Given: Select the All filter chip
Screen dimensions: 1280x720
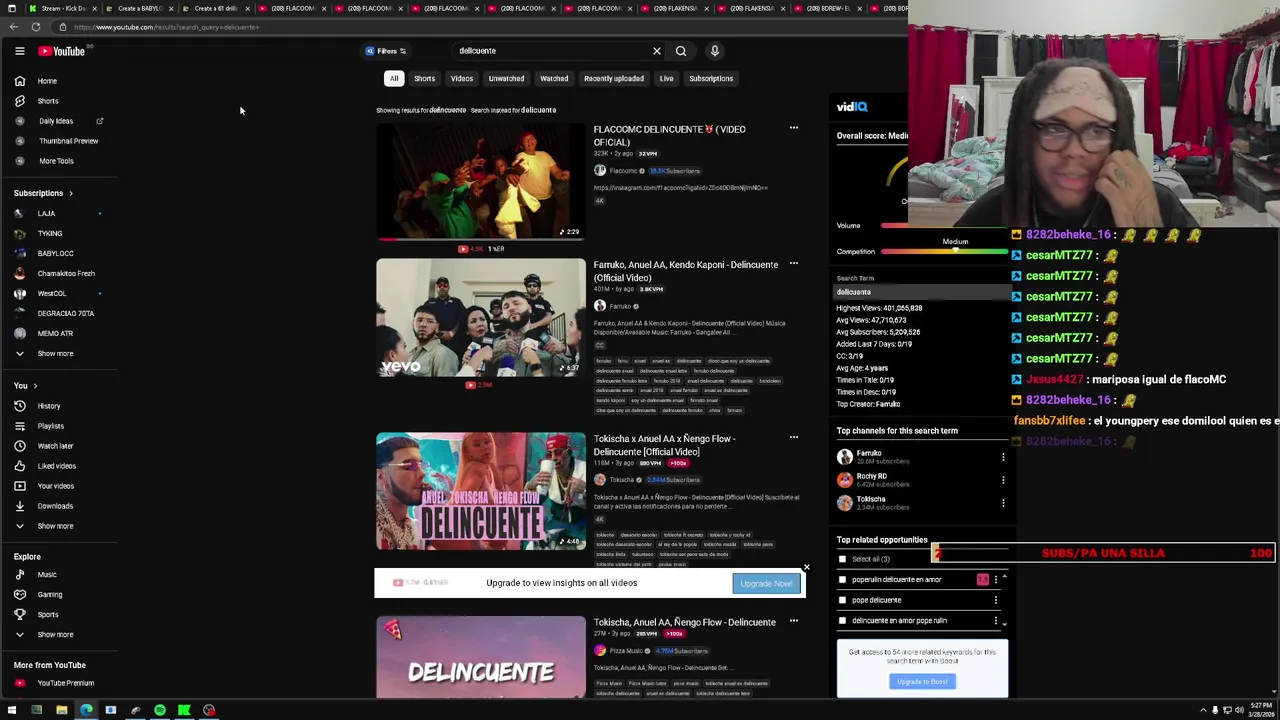Looking at the screenshot, I should (x=394, y=78).
